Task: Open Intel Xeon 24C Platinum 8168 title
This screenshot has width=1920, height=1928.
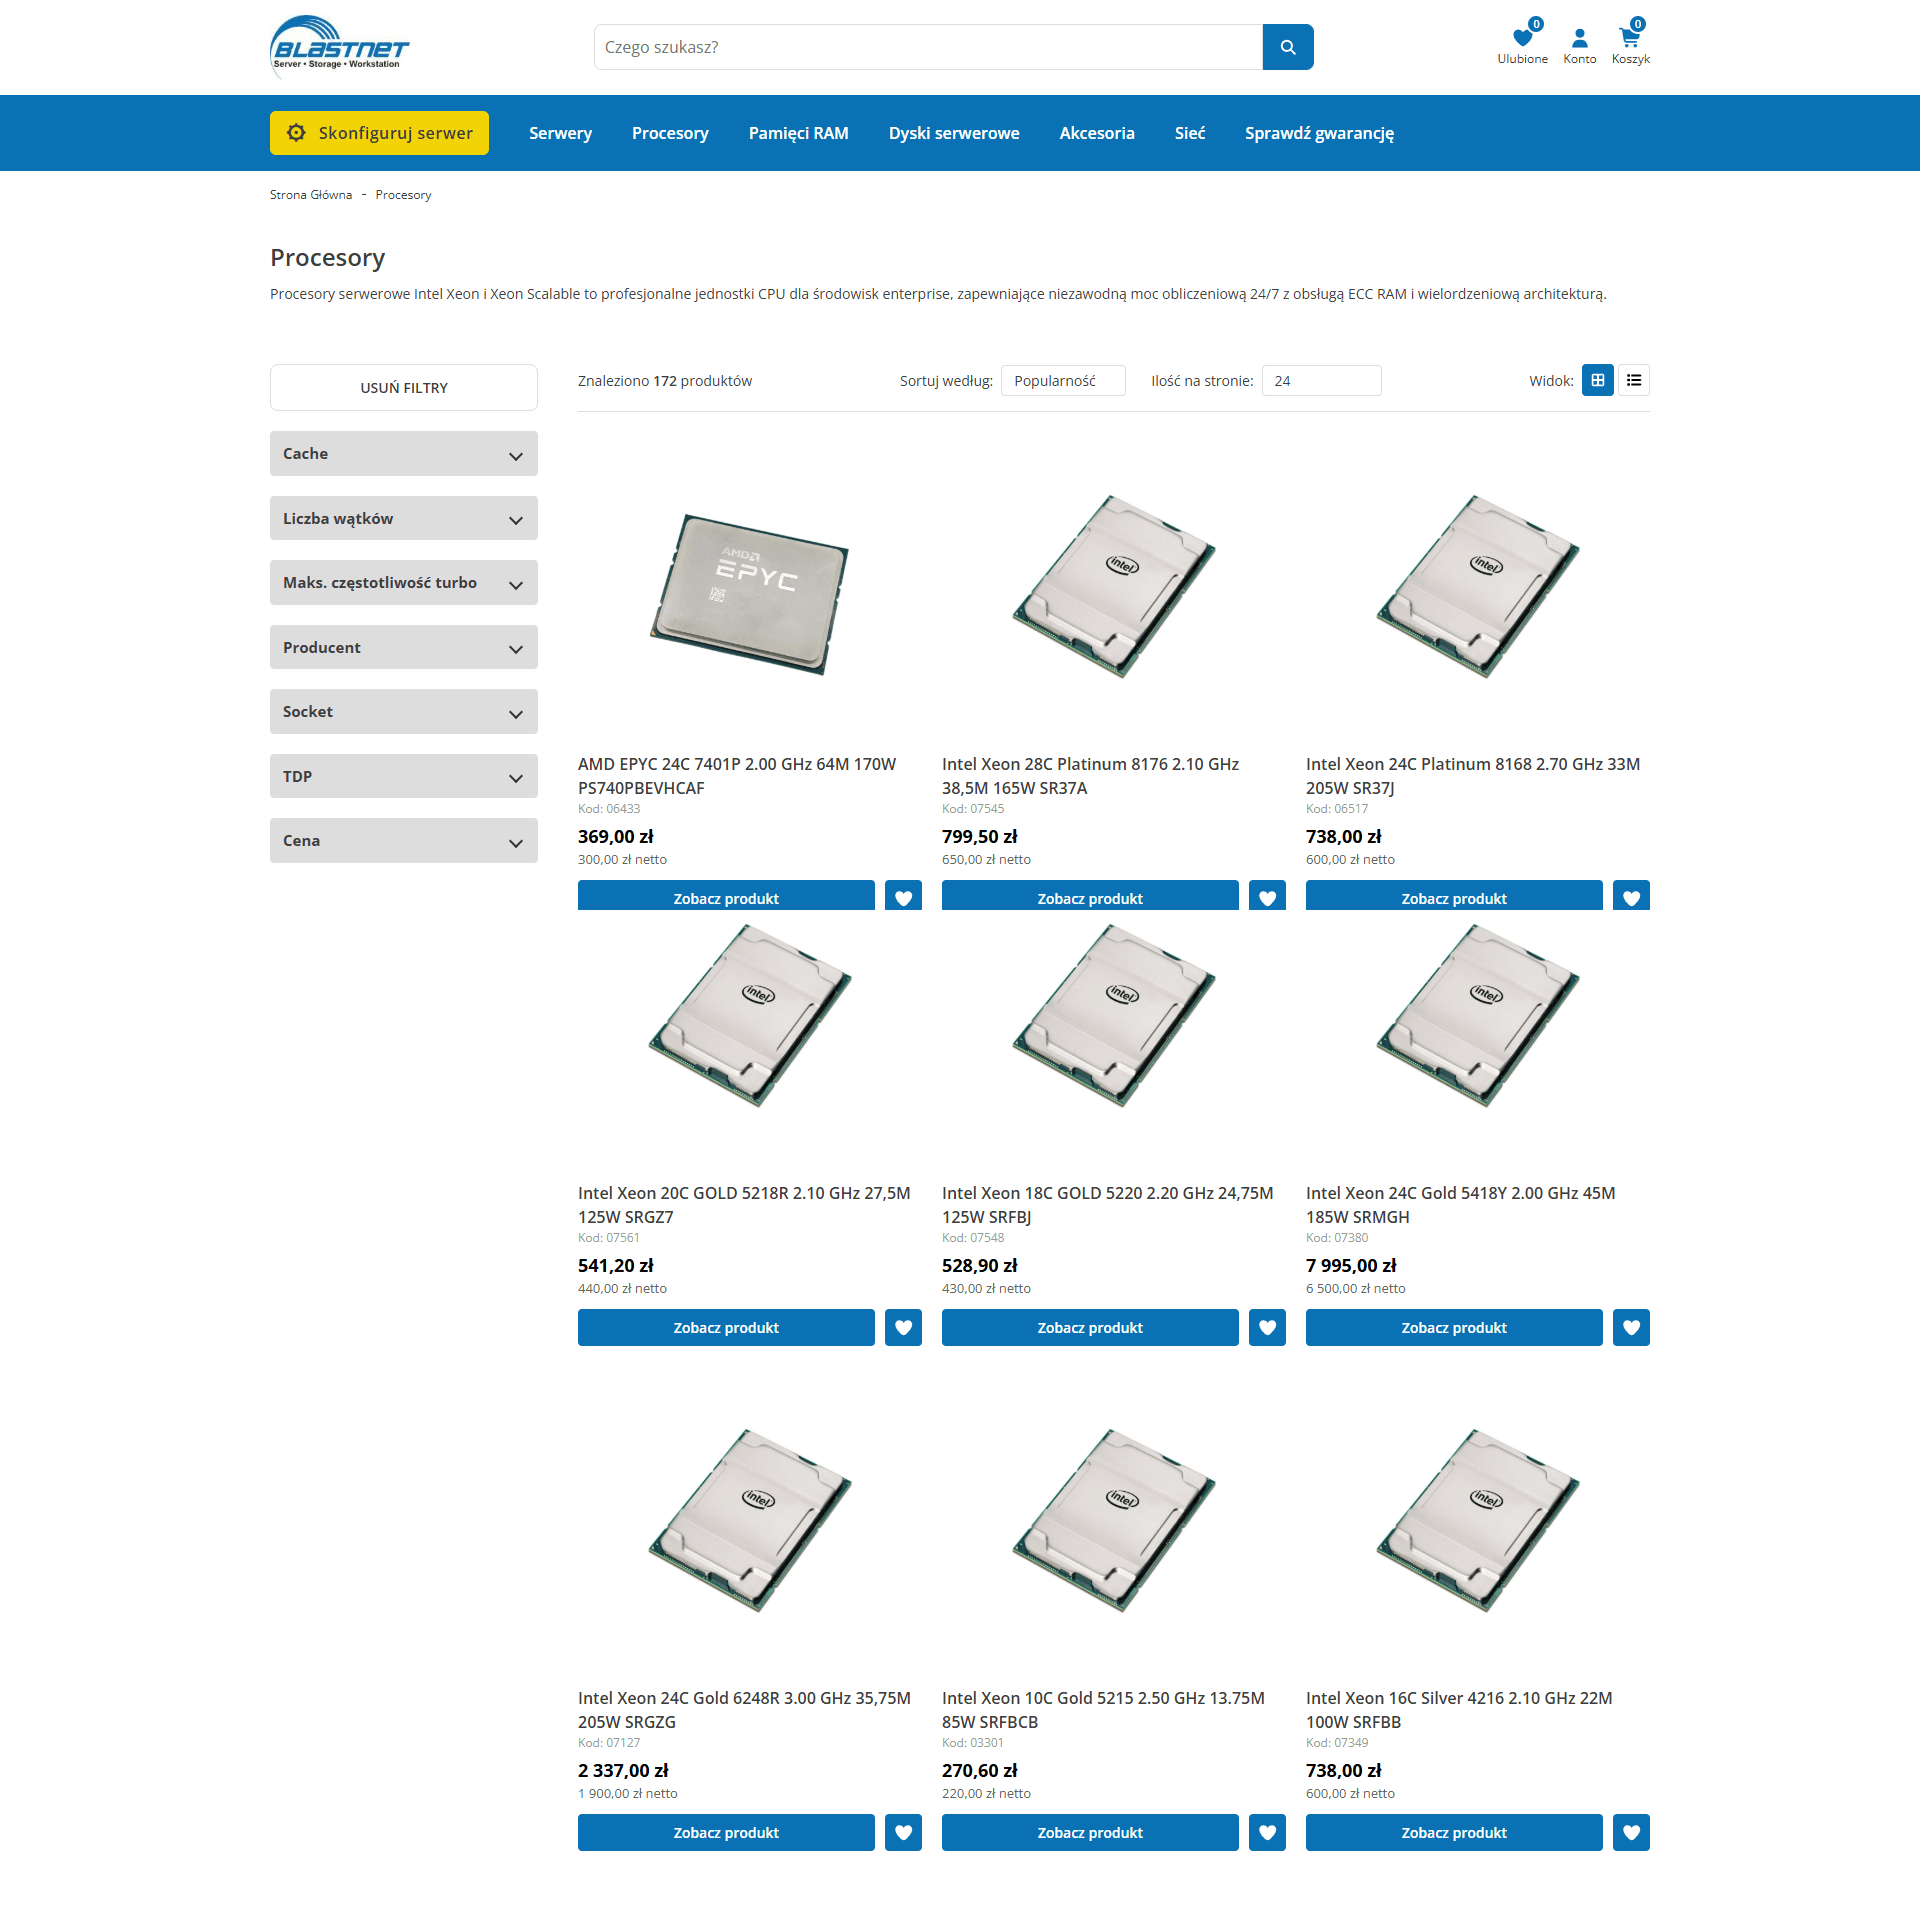Action: point(1473,776)
